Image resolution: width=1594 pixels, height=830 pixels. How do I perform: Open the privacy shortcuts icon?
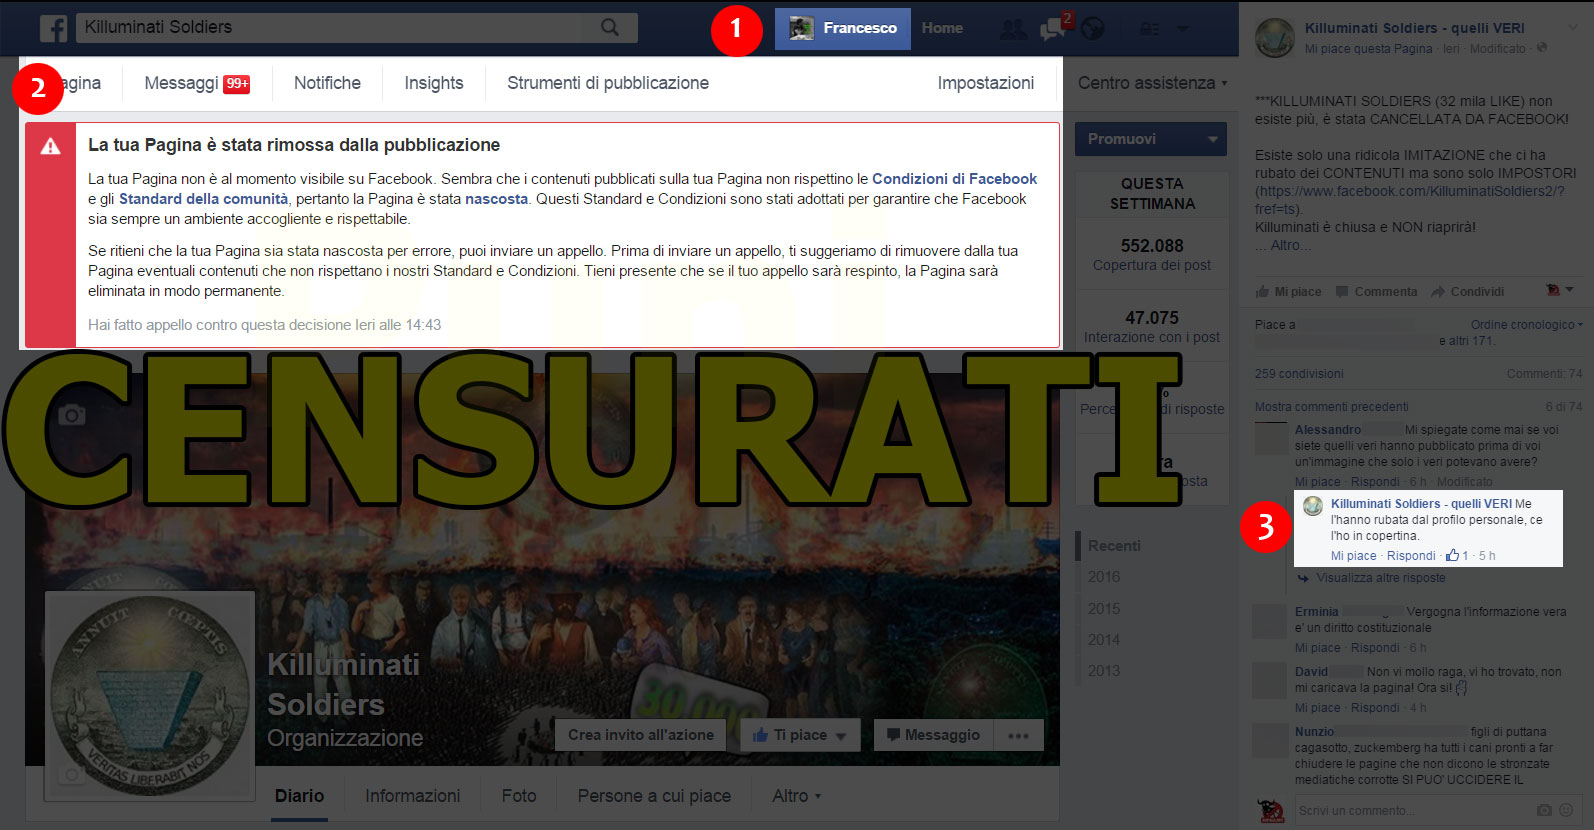pos(1151,29)
